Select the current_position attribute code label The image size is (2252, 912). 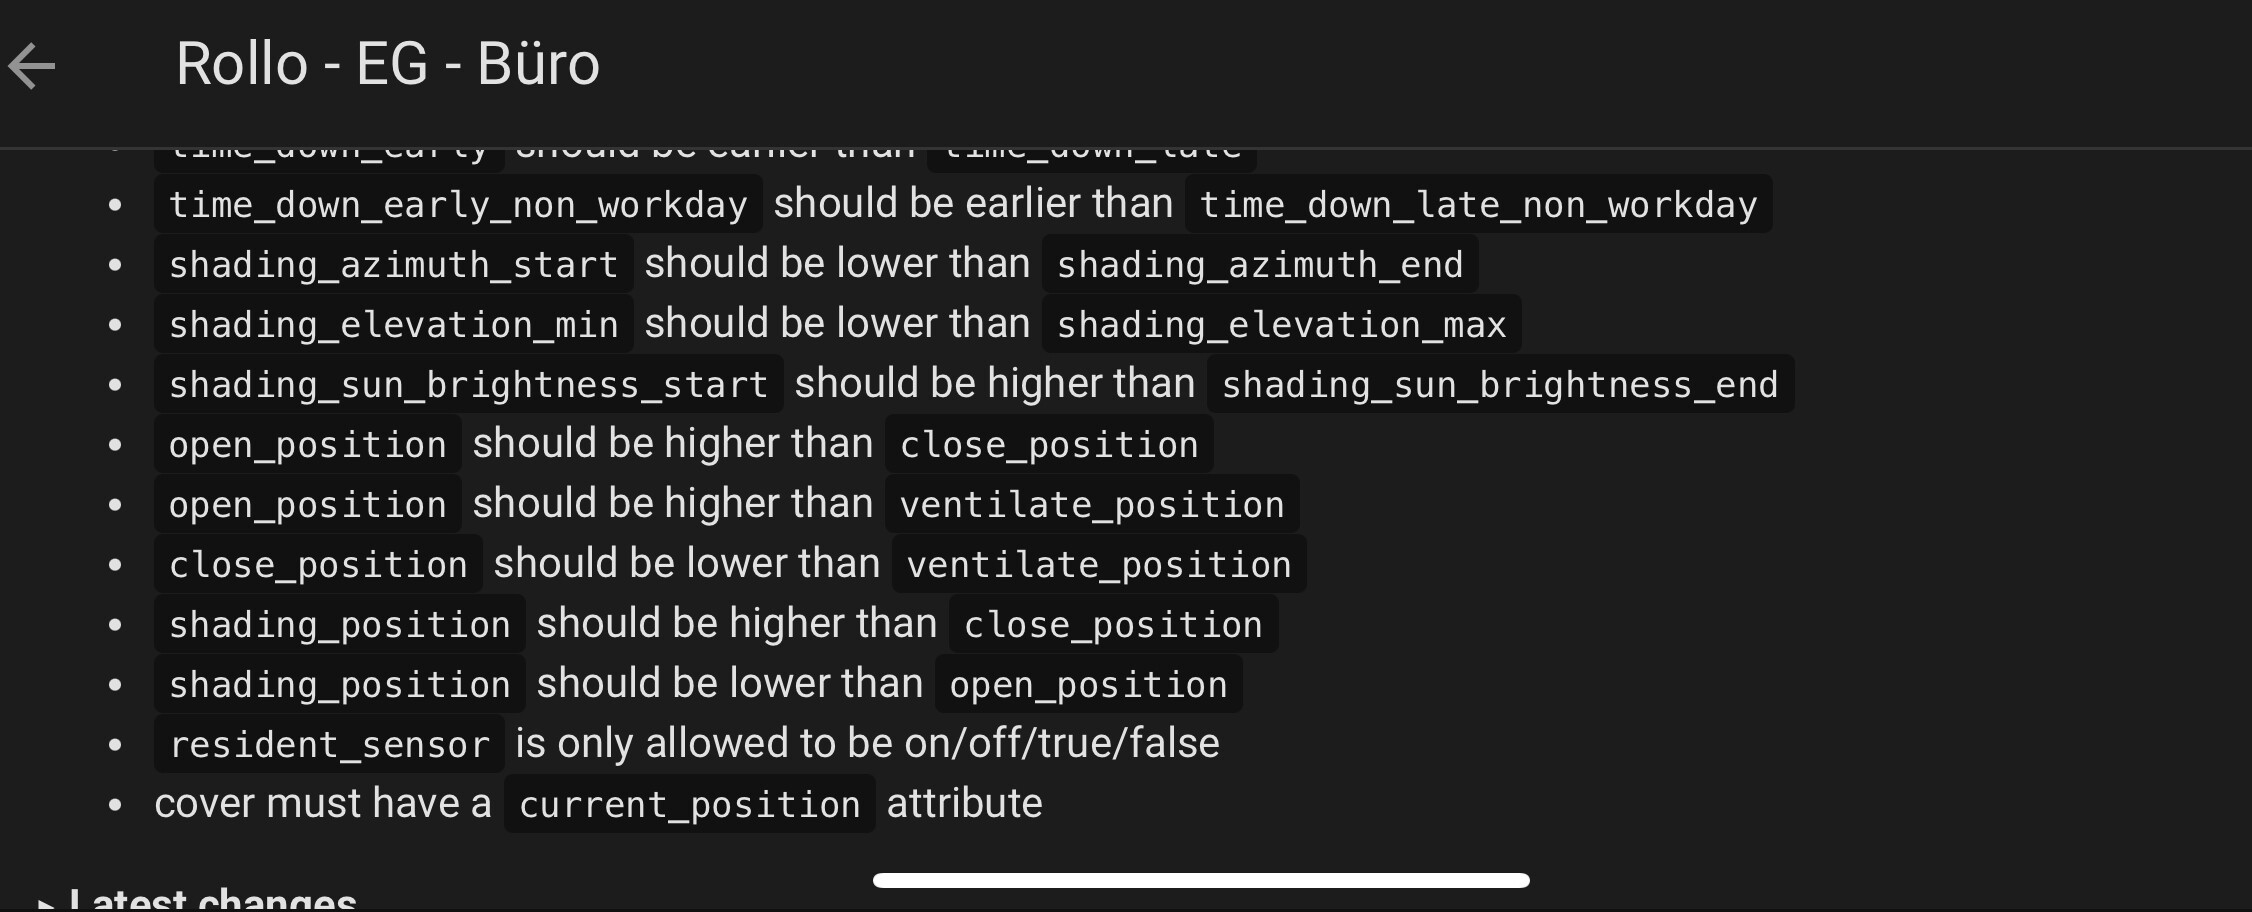point(689,805)
